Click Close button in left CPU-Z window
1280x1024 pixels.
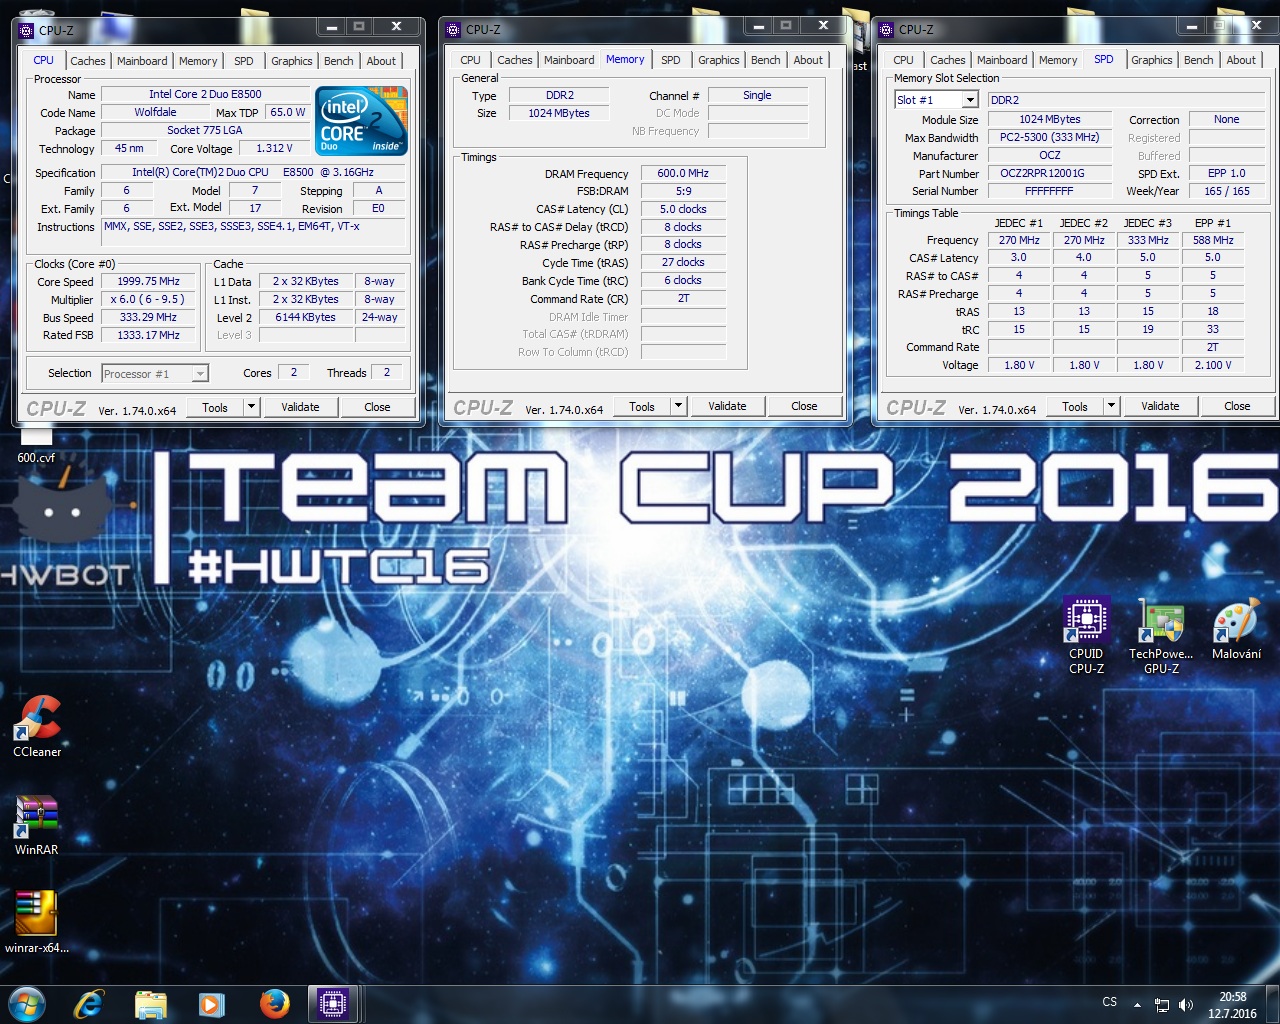tap(377, 407)
